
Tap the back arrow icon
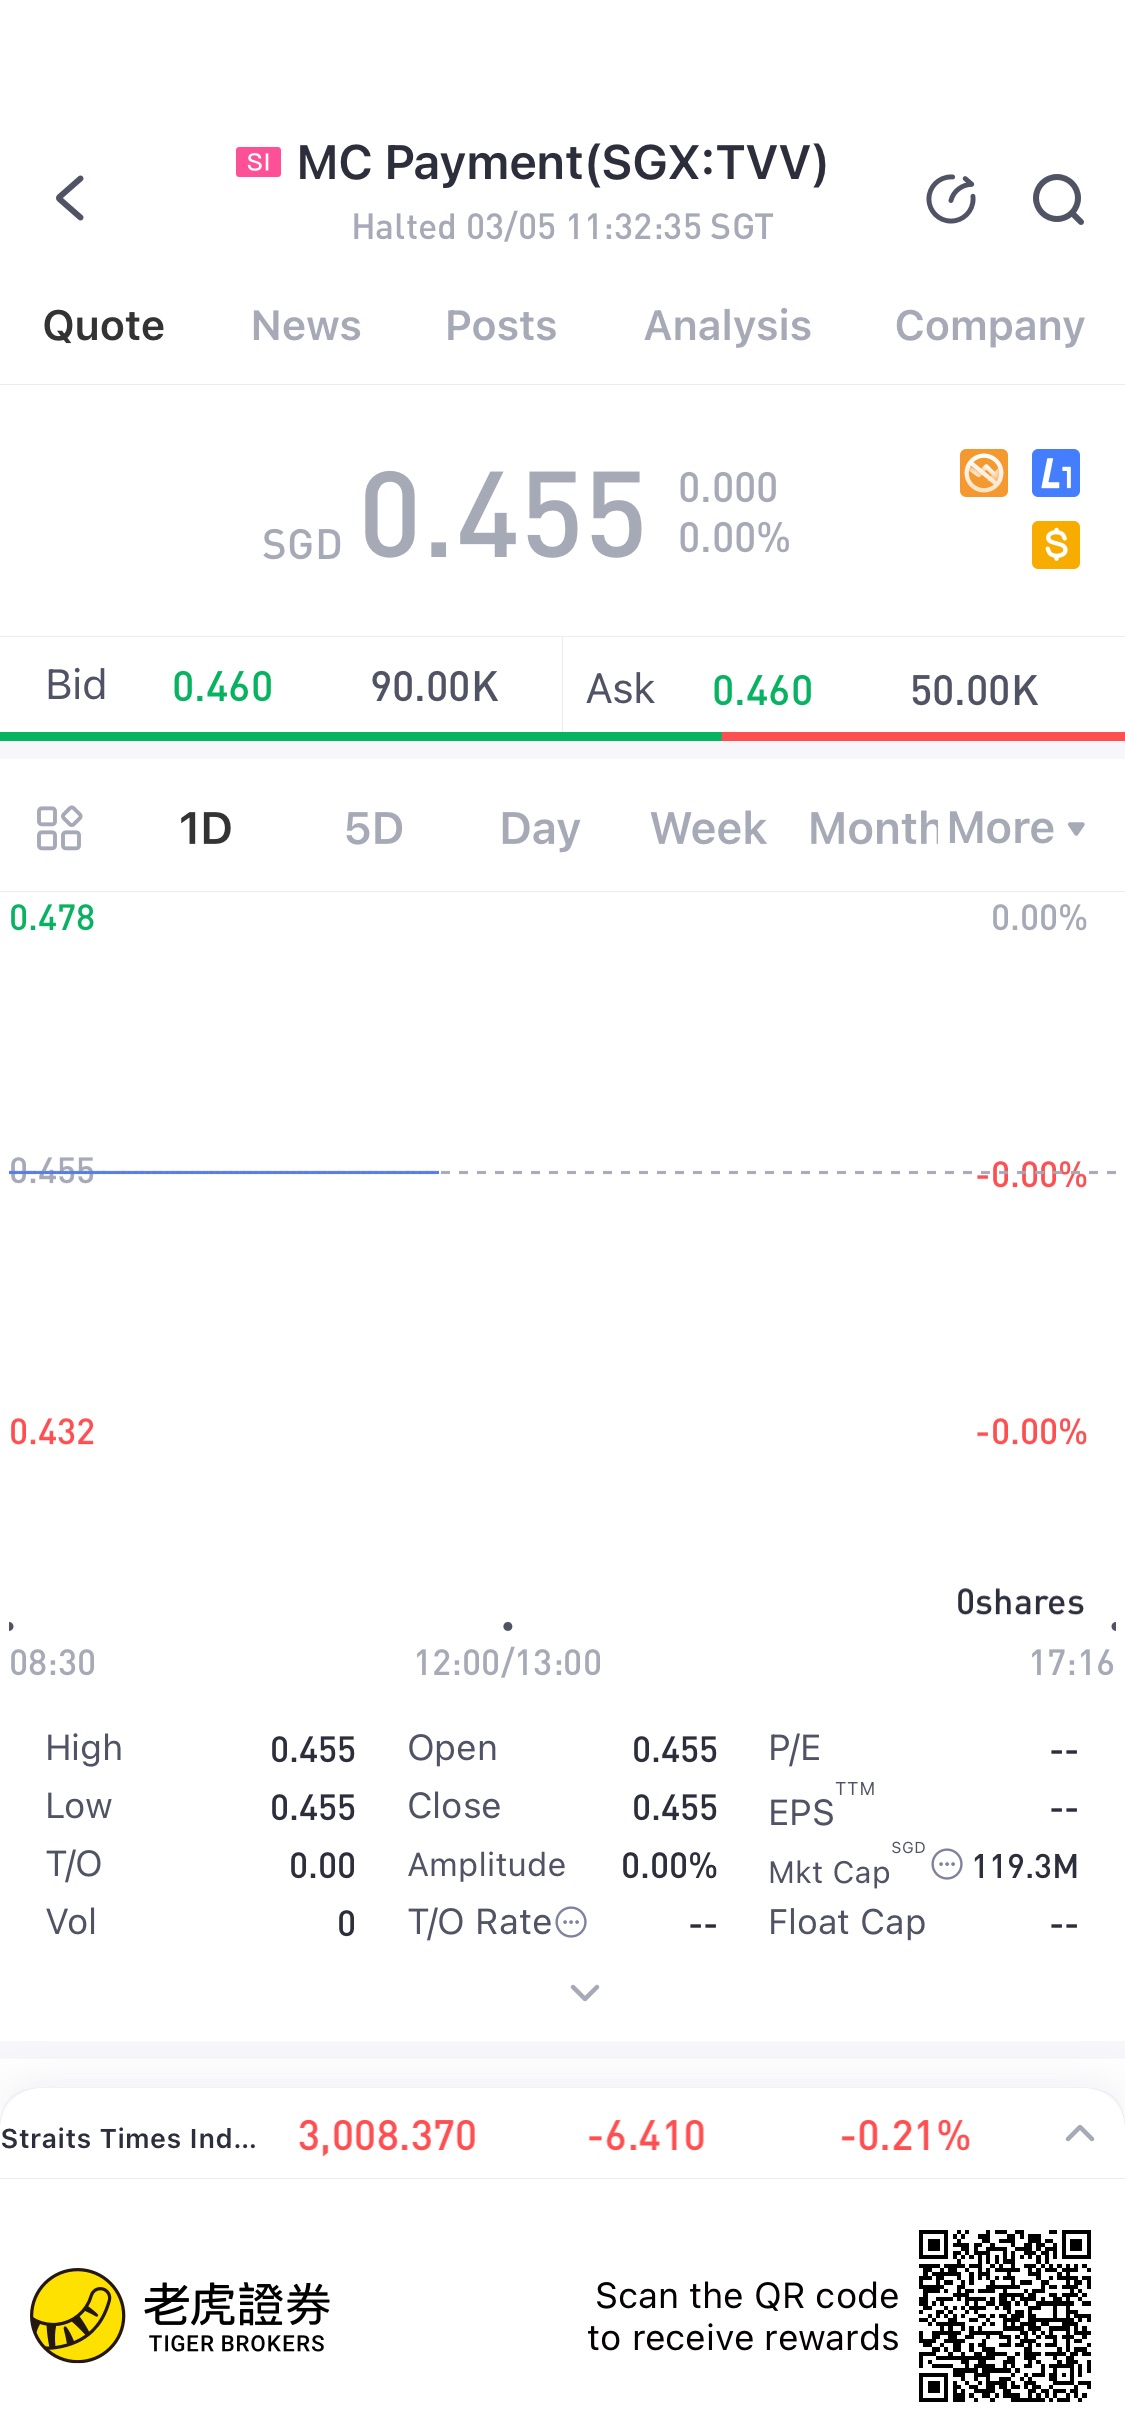[x=70, y=198]
